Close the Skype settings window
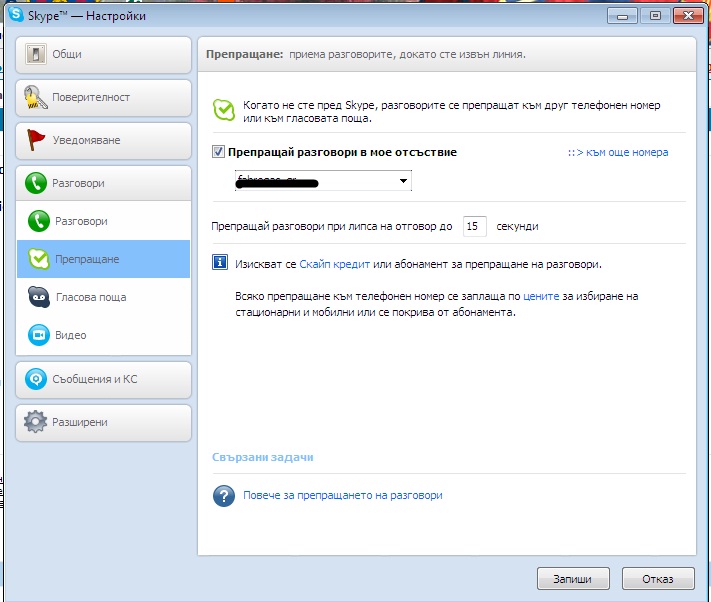Screen dimensions: 711x602 click(688, 16)
